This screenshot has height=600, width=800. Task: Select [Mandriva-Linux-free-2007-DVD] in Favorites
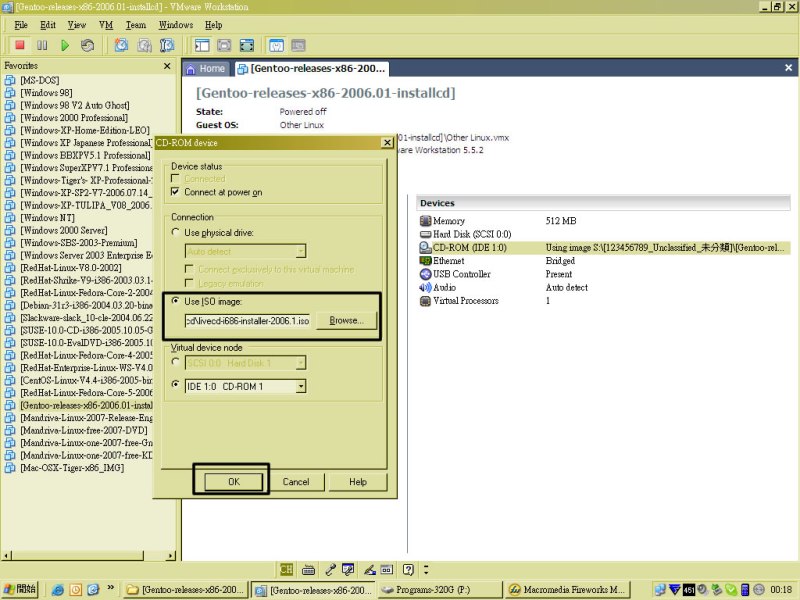84,431
